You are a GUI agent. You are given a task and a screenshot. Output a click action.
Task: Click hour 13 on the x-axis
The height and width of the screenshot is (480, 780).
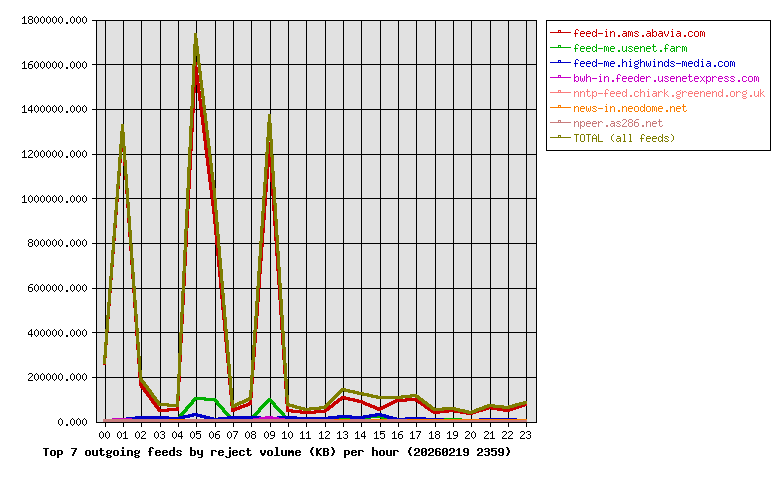(x=342, y=435)
